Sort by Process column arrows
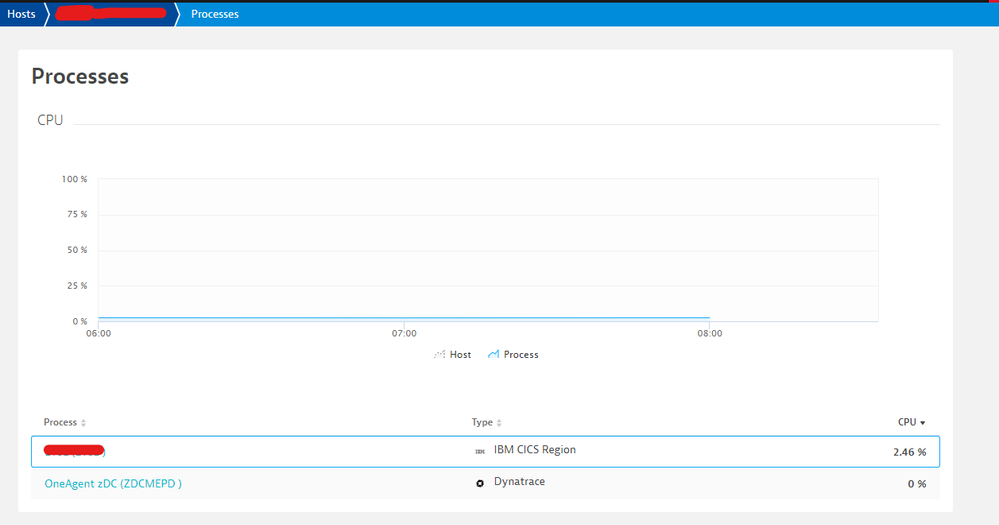Viewport: 999px width, 525px height. [x=84, y=423]
